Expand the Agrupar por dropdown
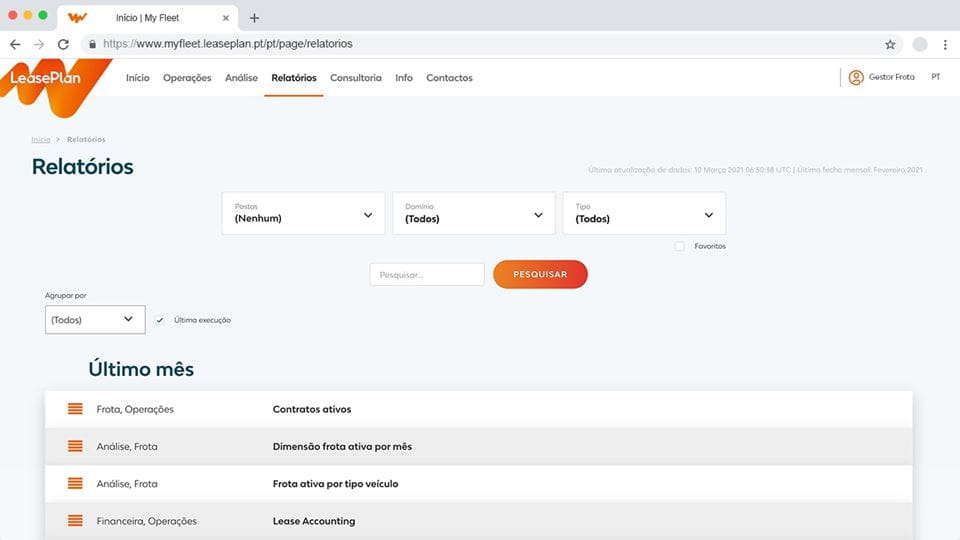This screenshot has height=540, width=960. (95, 320)
